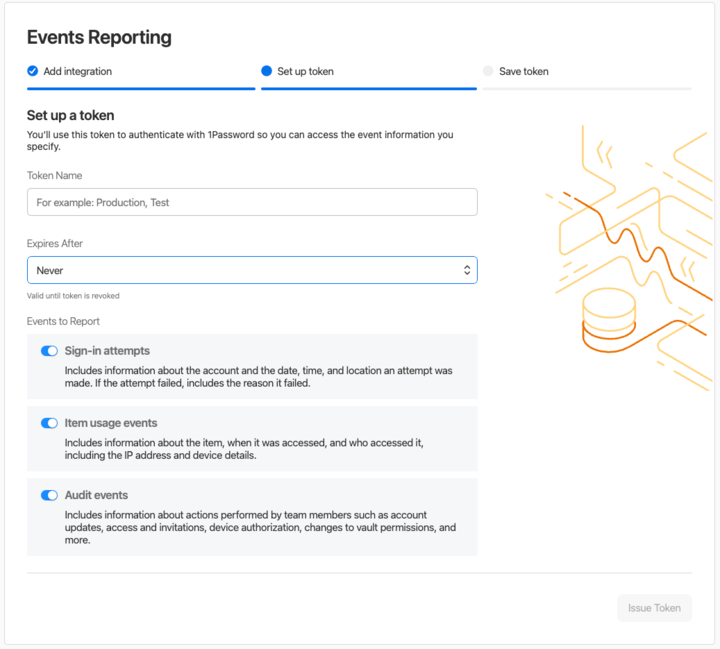Toggle off Sign-in attempts reporting
720x649 pixels.
[49, 351]
